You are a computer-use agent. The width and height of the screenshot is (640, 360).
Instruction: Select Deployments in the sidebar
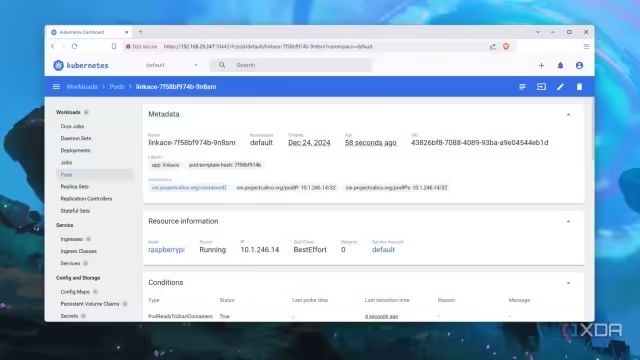(x=76, y=150)
